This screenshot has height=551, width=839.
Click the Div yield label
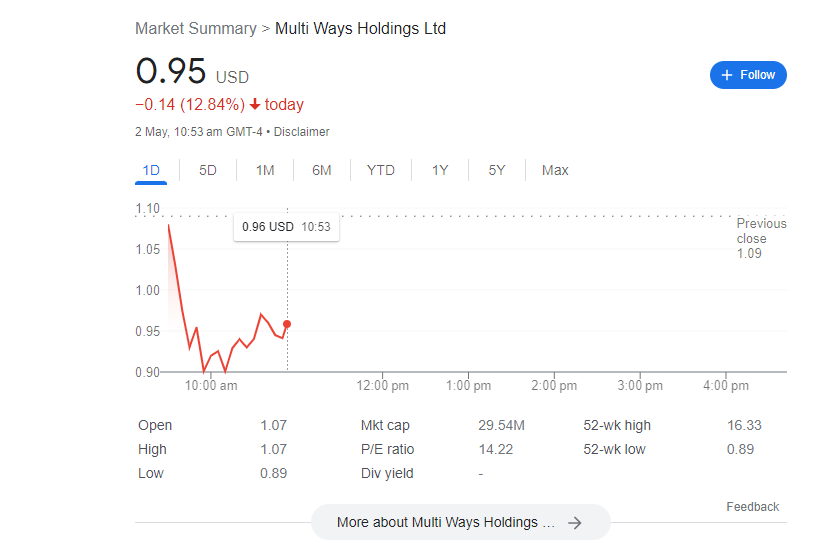(x=387, y=473)
